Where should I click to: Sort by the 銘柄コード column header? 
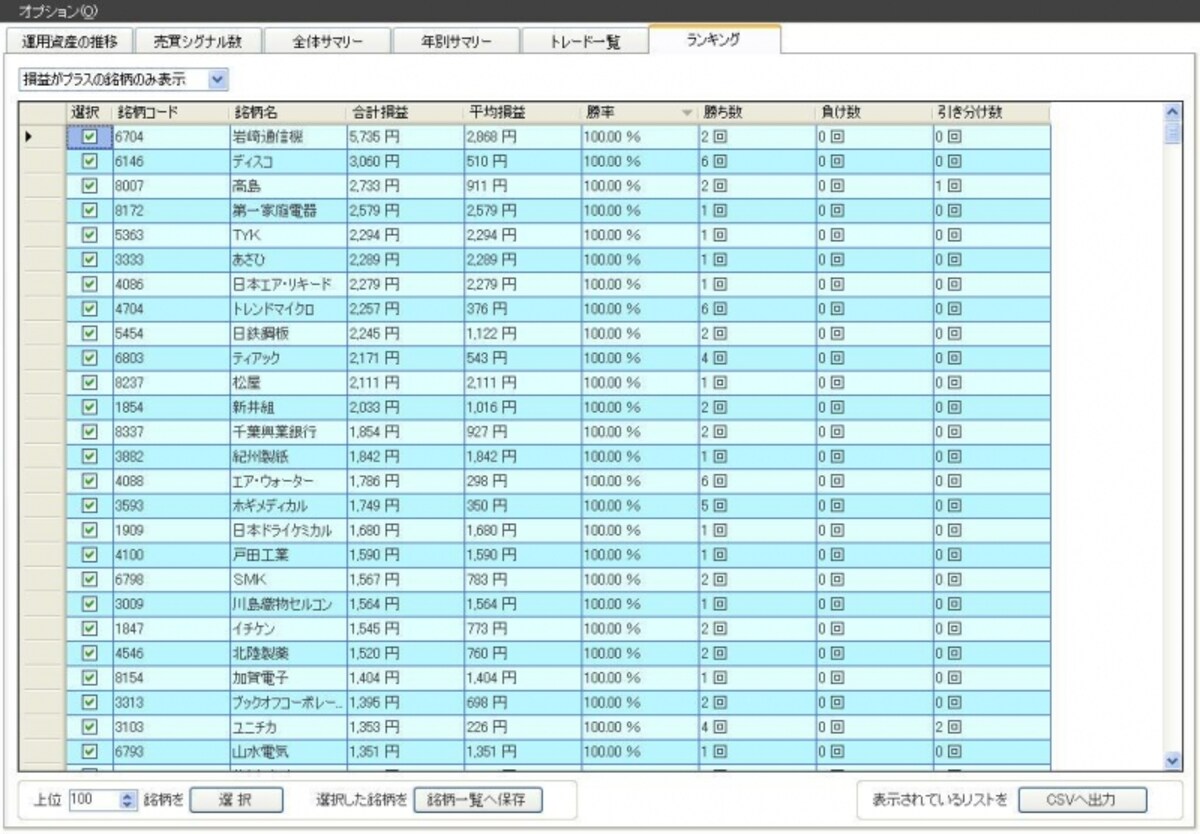pyautogui.click(x=170, y=112)
